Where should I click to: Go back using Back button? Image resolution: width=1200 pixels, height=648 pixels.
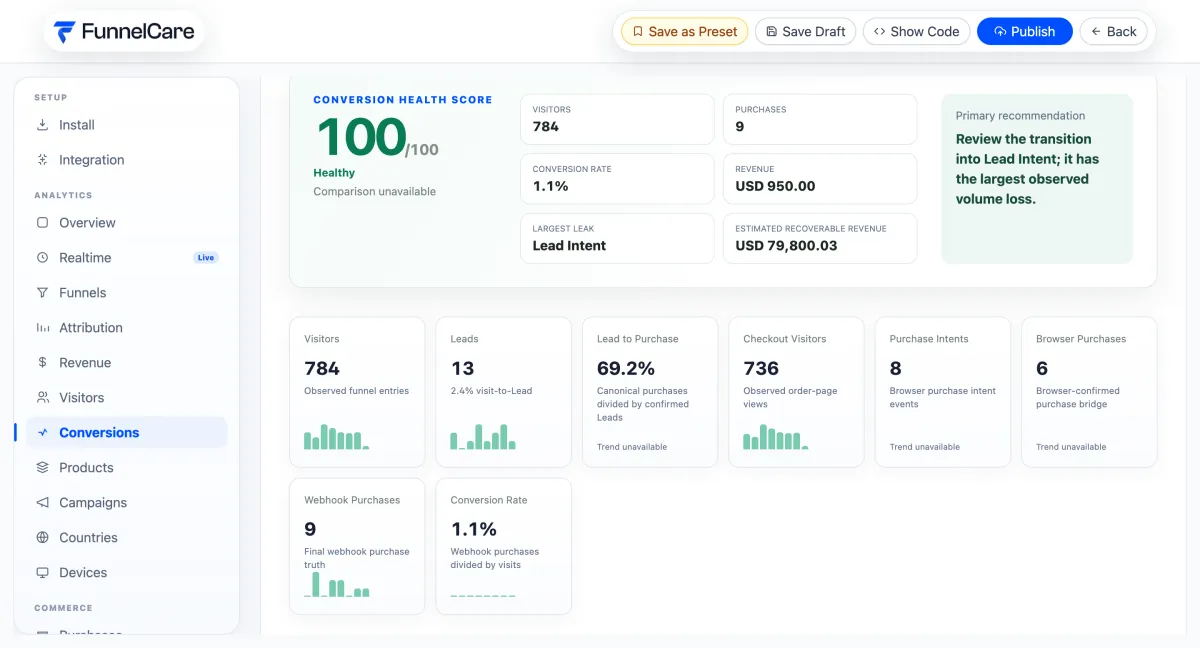coord(1113,32)
